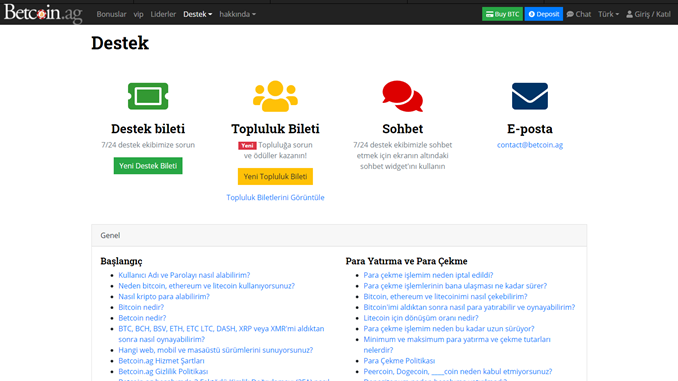Open Betcoin.ag Hizmet Şartları link

tap(161, 361)
